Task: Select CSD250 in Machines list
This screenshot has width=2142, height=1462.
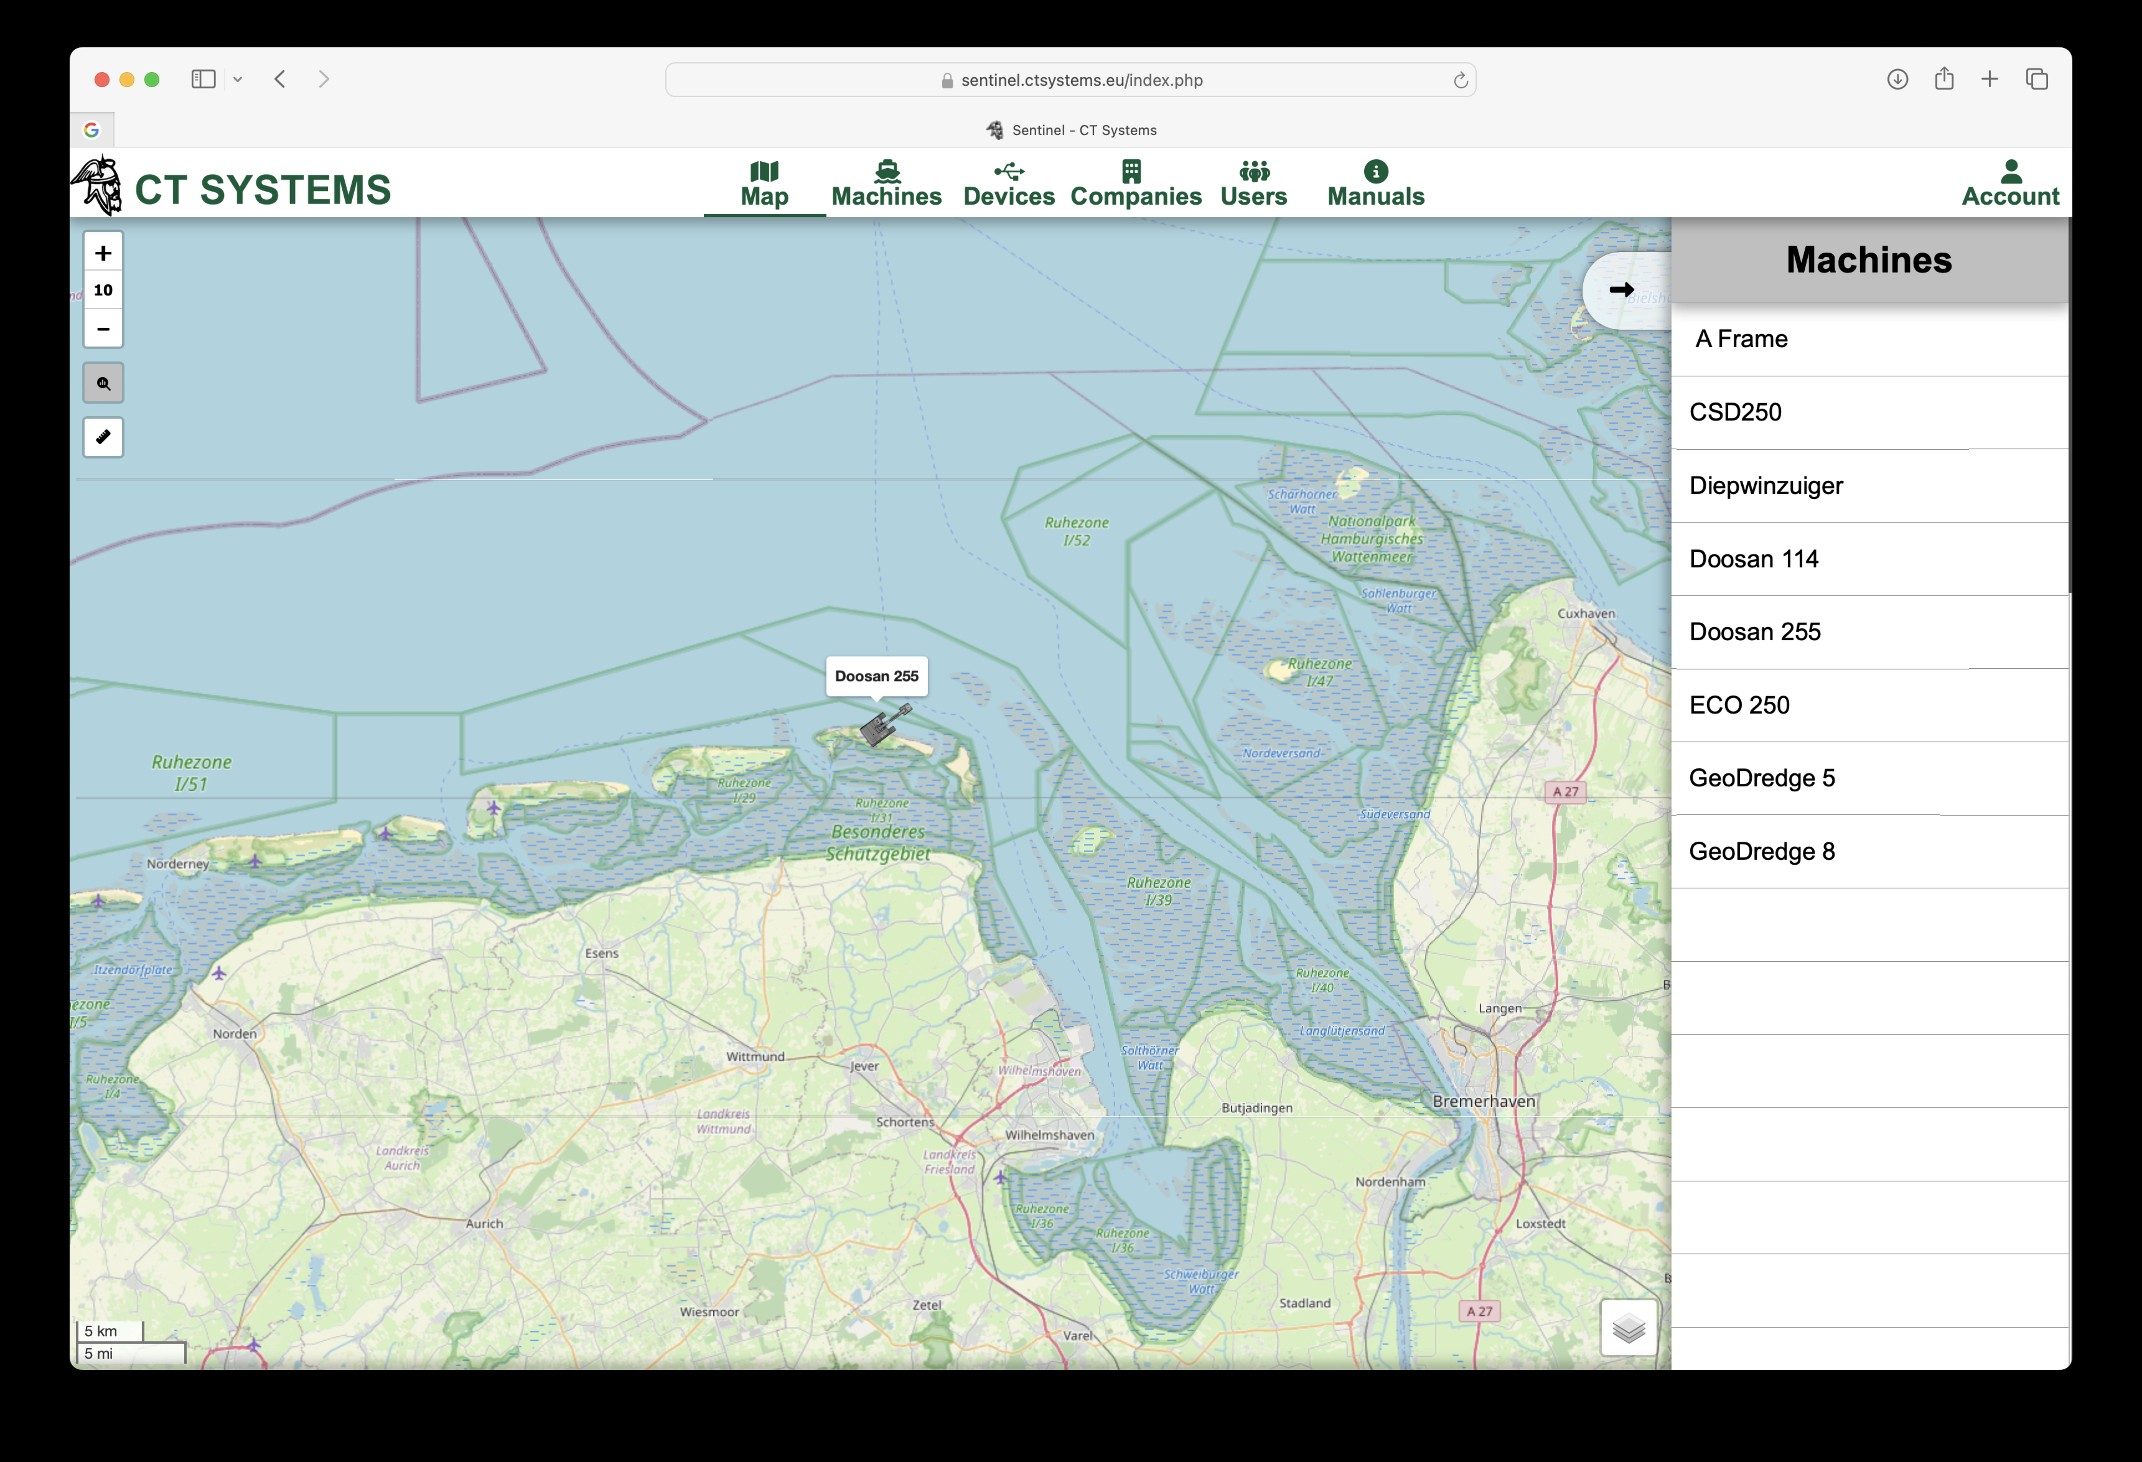Action: click(x=1870, y=412)
